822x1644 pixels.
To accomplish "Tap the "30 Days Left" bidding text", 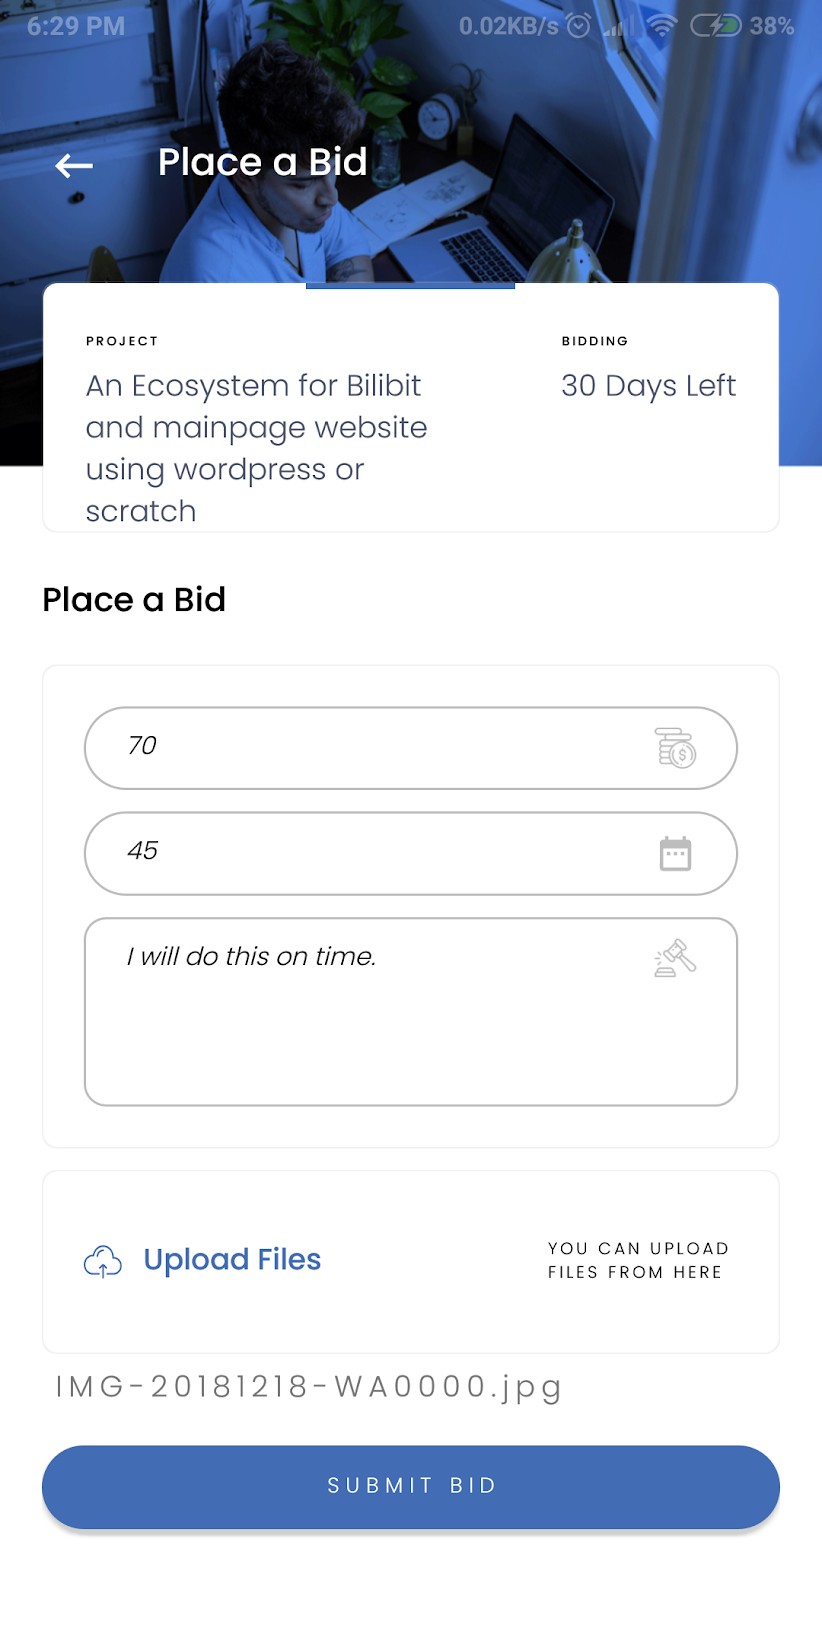I will (x=648, y=386).
